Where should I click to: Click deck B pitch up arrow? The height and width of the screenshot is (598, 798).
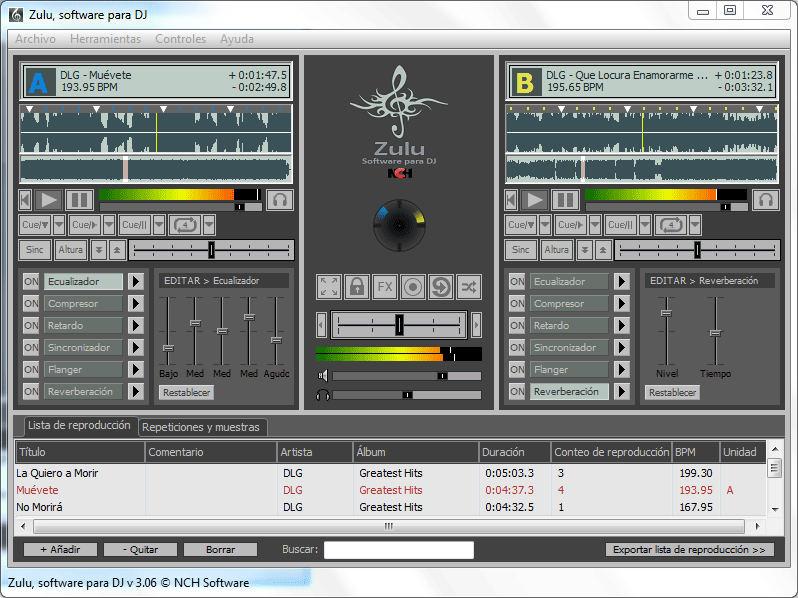click(603, 250)
